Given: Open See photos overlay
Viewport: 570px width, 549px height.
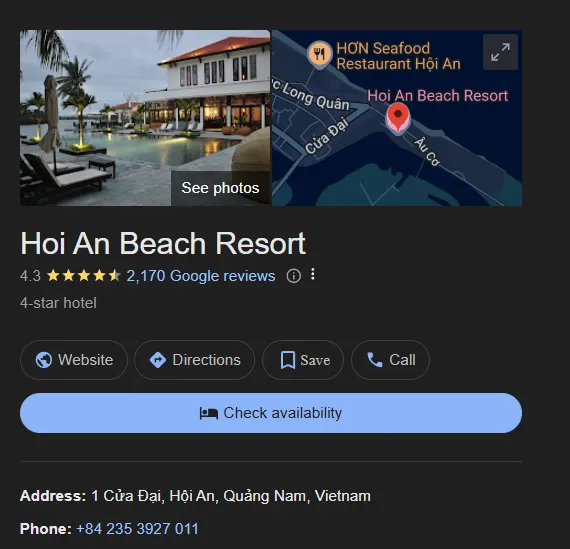Looking at the screenshot, I should click(x=220, y=188).
